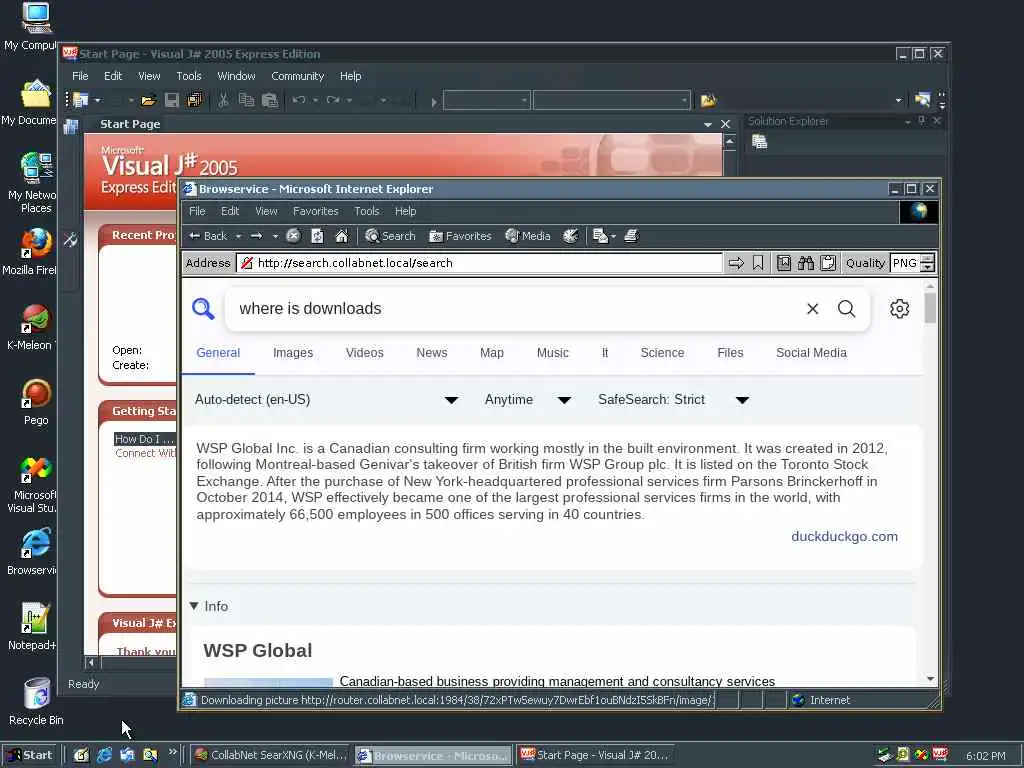Switch to CollabNet SearXNG K-Meleon taskbar button
The height and width of the screenshot is (768, 1024).
271,756
